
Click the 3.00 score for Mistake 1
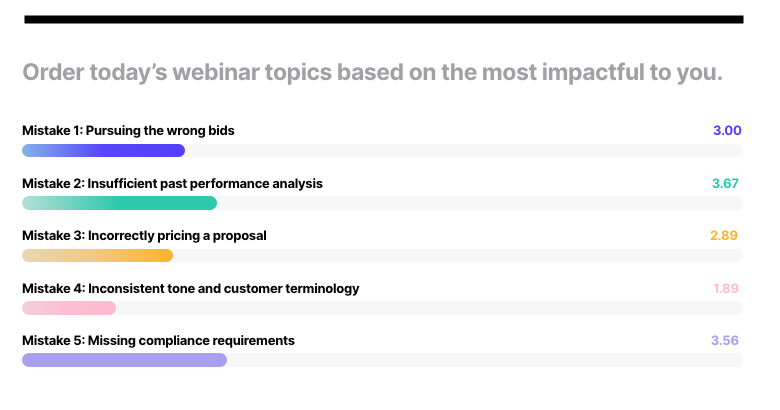click(x=726, y=131)
